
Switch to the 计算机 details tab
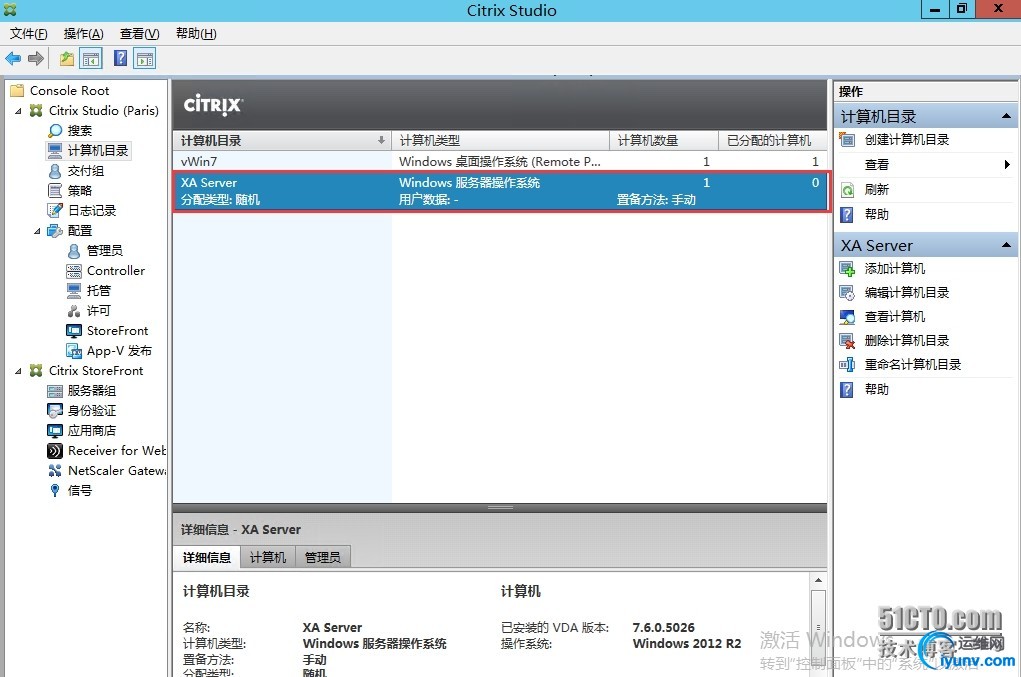tap(268, 557)
